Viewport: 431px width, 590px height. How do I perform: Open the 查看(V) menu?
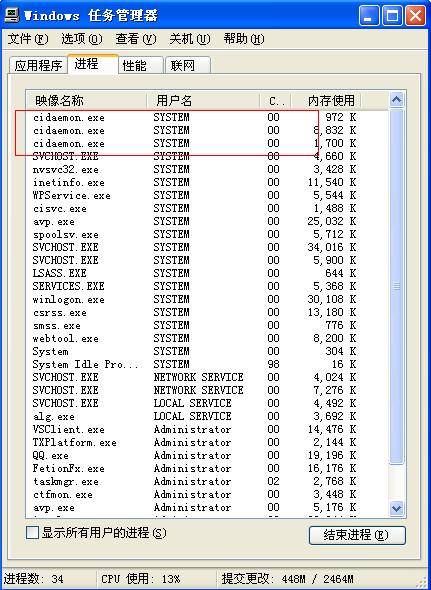pos(136,39)
